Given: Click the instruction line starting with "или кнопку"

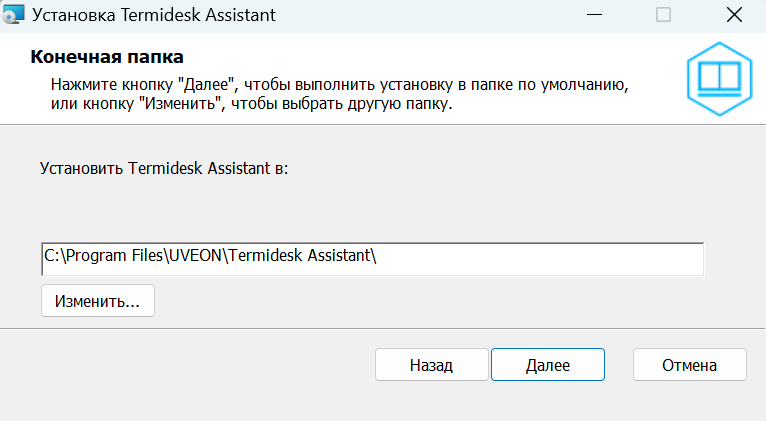Looking at the screenshot, I should (251, 105).
